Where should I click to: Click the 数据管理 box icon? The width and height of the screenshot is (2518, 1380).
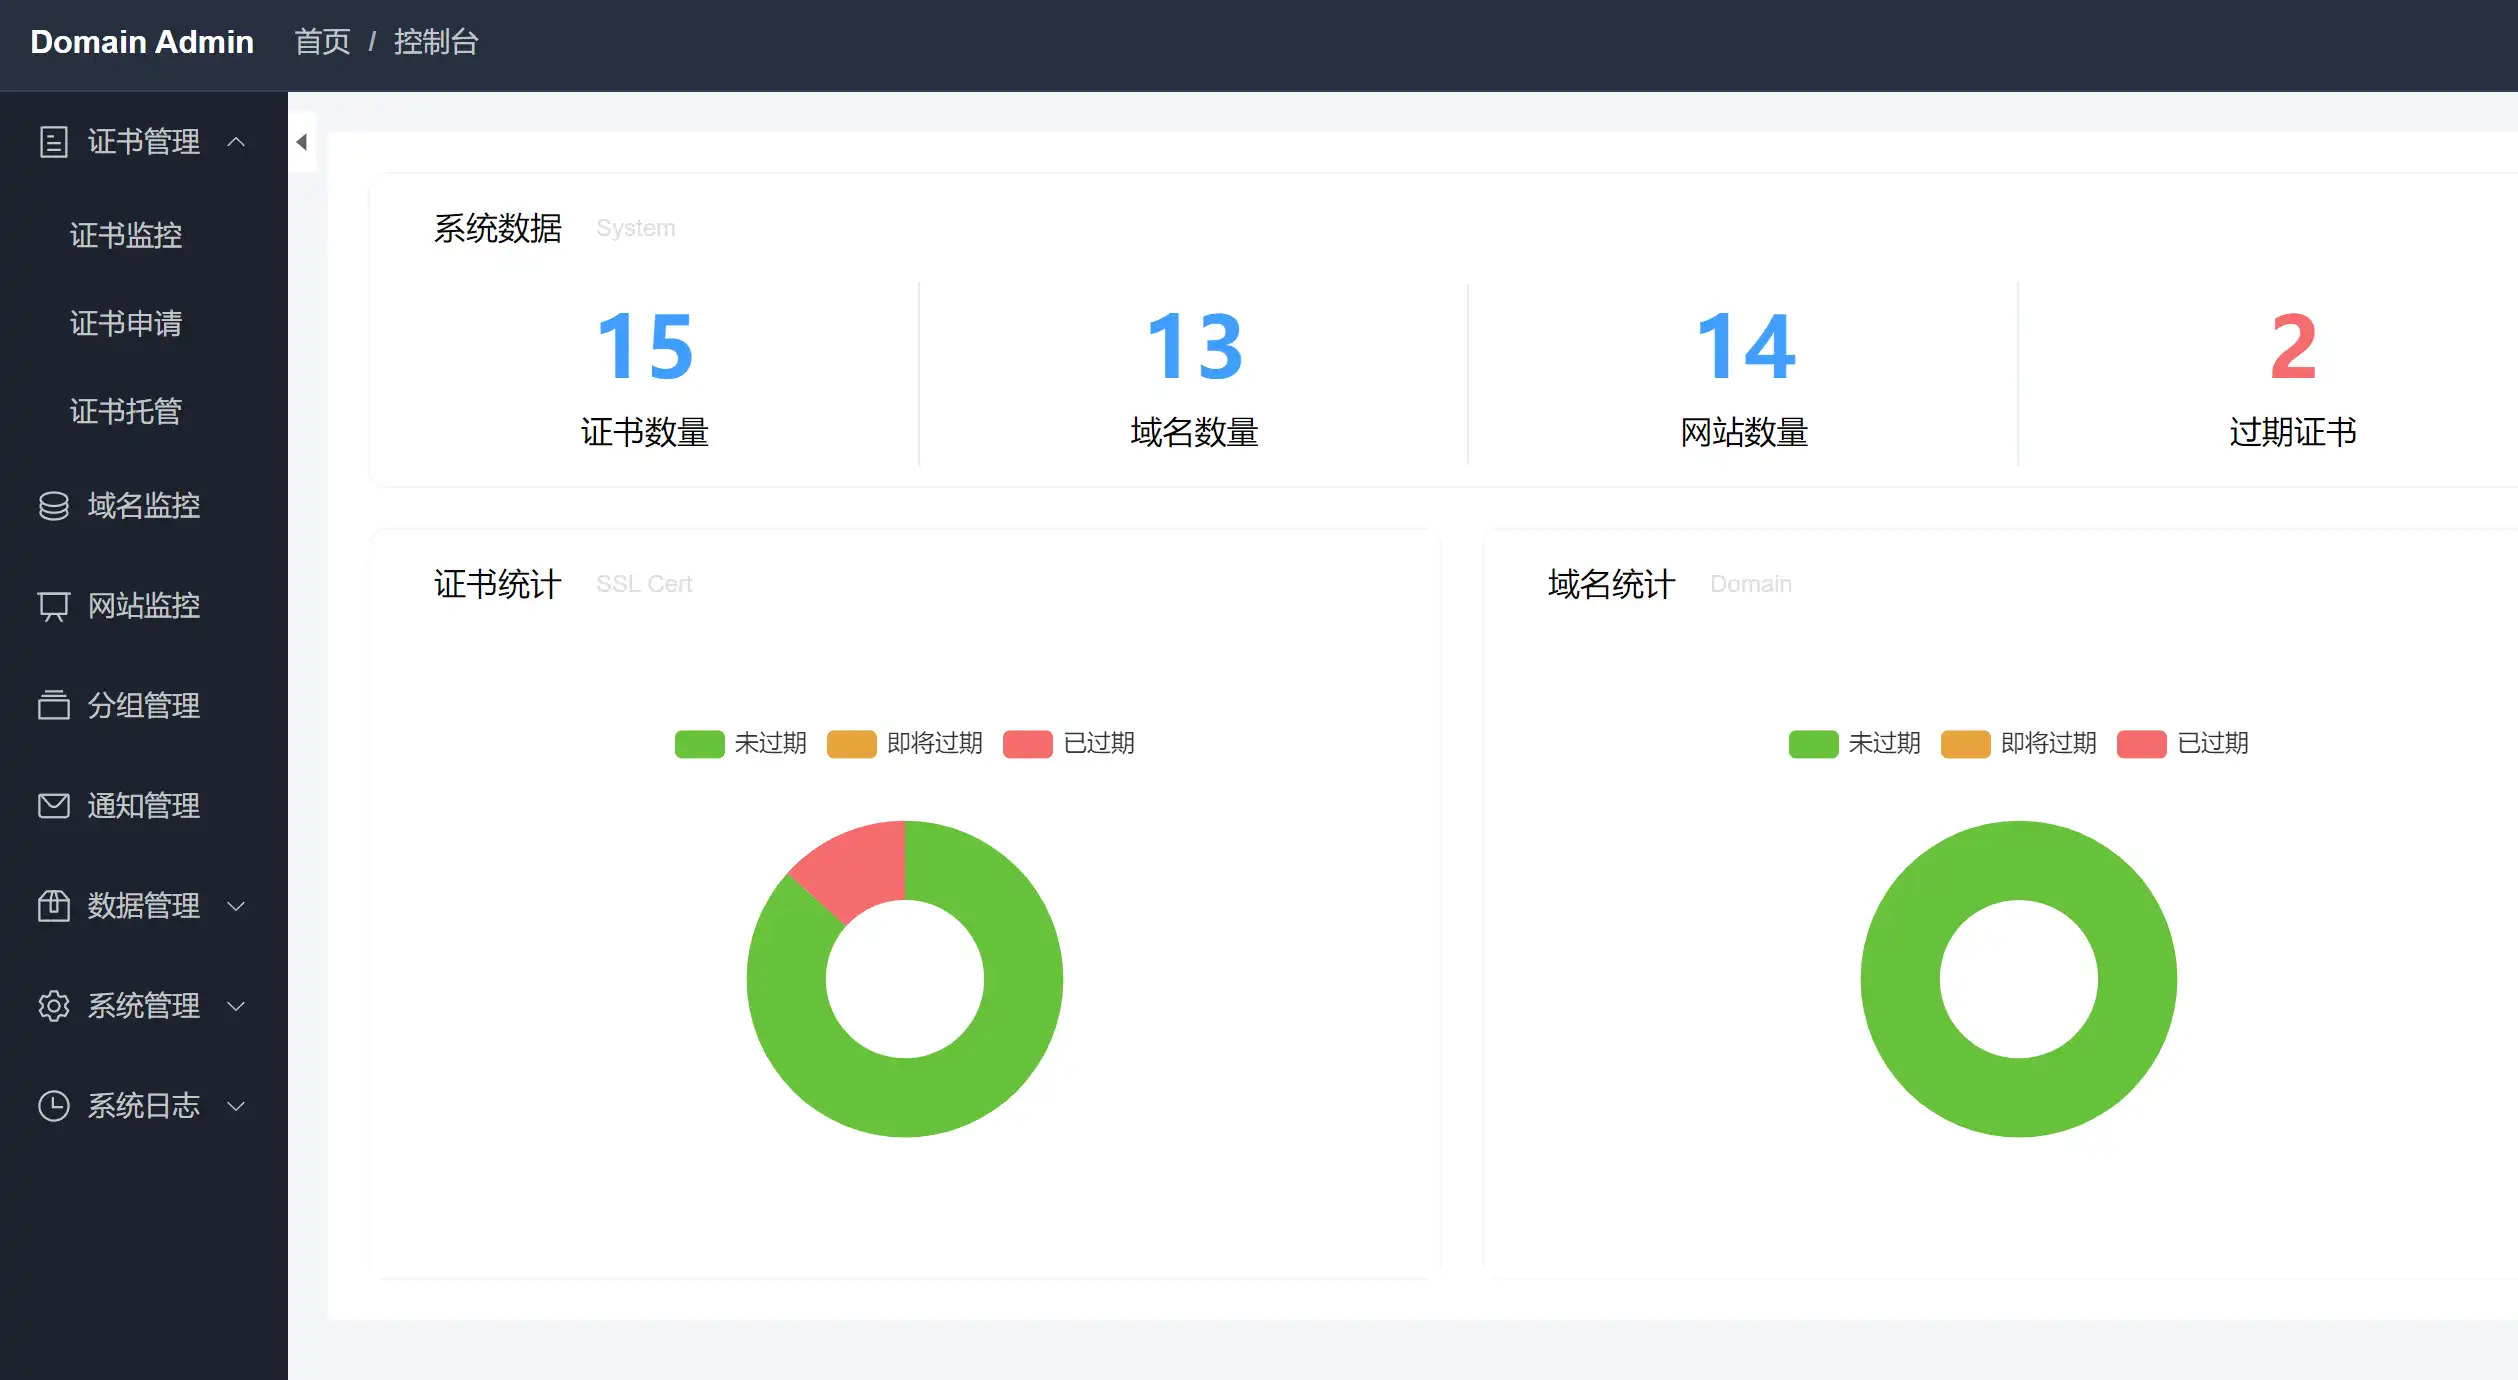point(53,905)
